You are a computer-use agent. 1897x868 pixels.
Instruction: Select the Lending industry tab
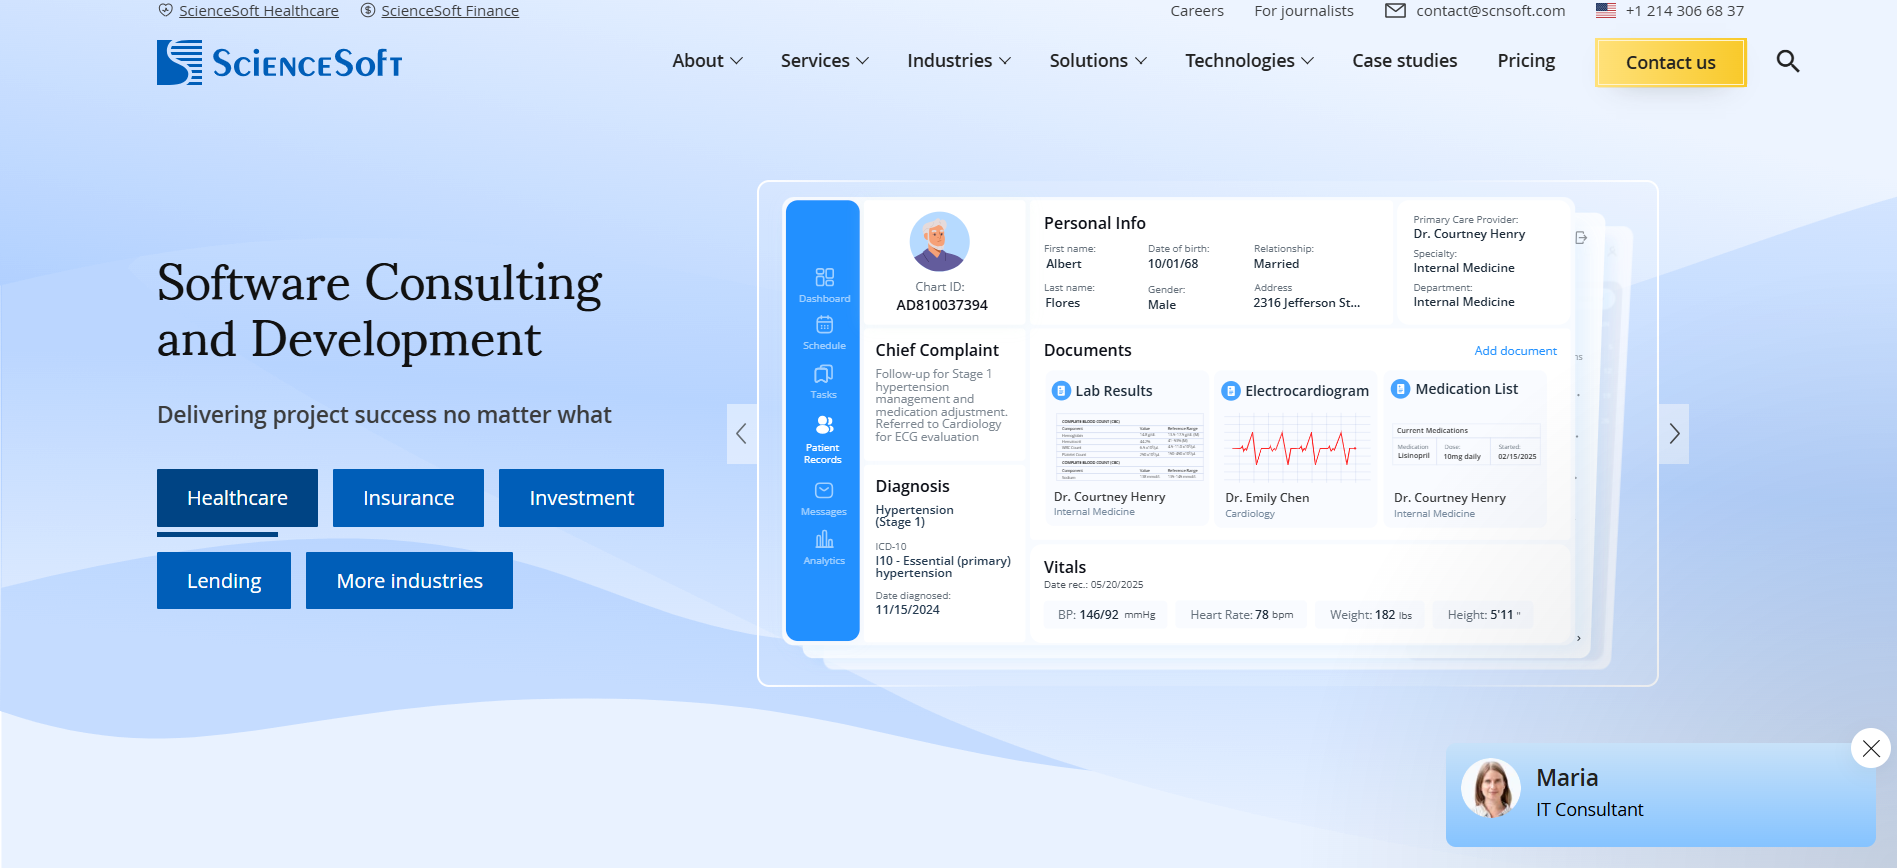[x=224, y=581]
